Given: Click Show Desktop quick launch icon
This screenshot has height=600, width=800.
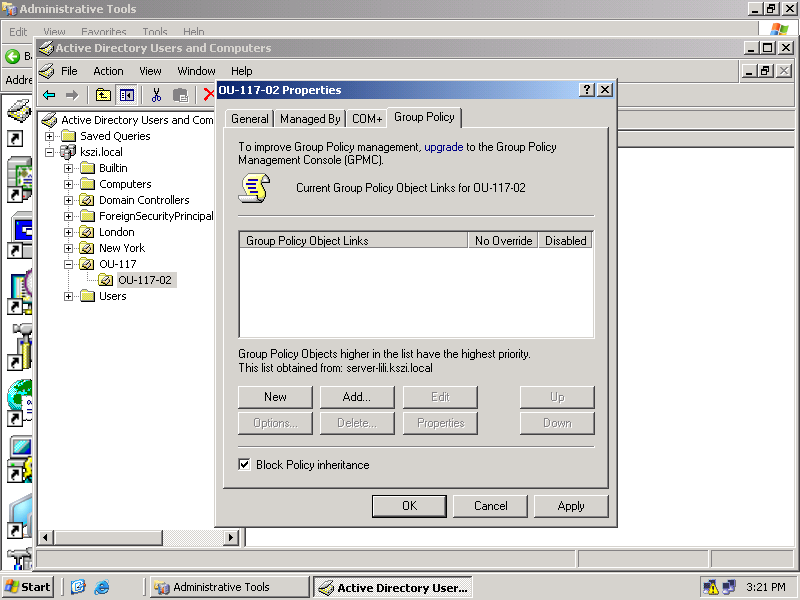Looking at the screenshot, I should 78,587.
